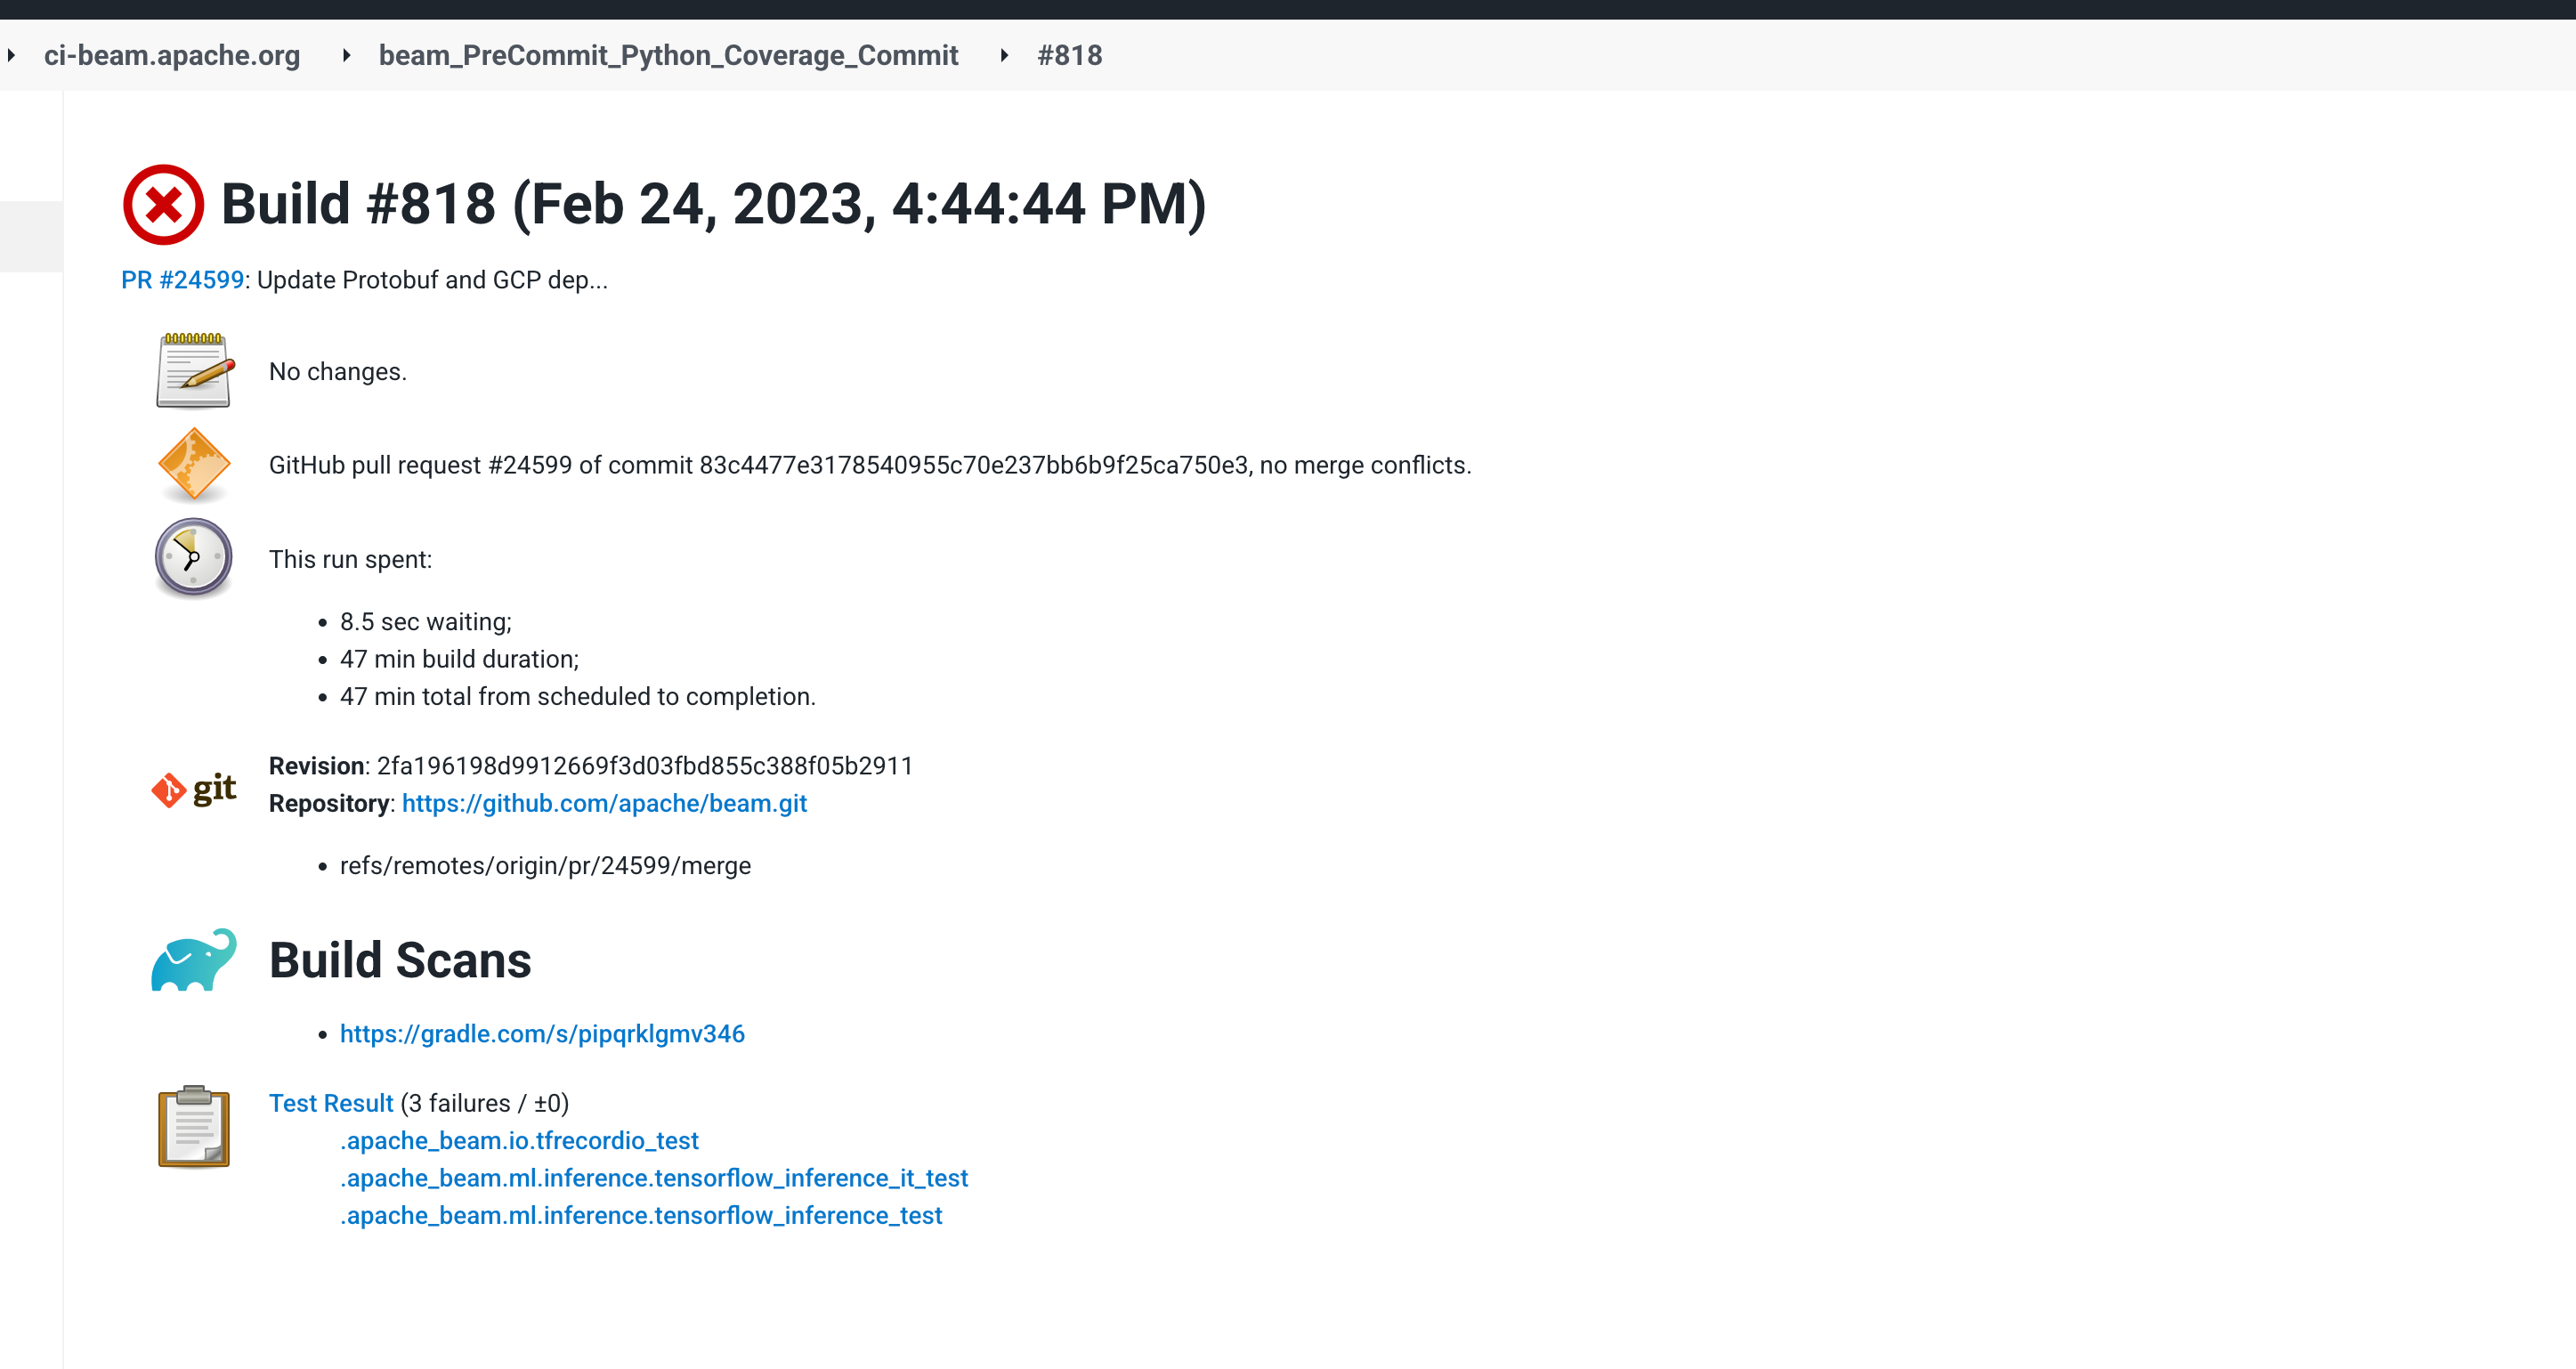Go to ci-beam.apache.org breadcrumb
Screen dimensions: 2576x1369
(x=172, y=55)
